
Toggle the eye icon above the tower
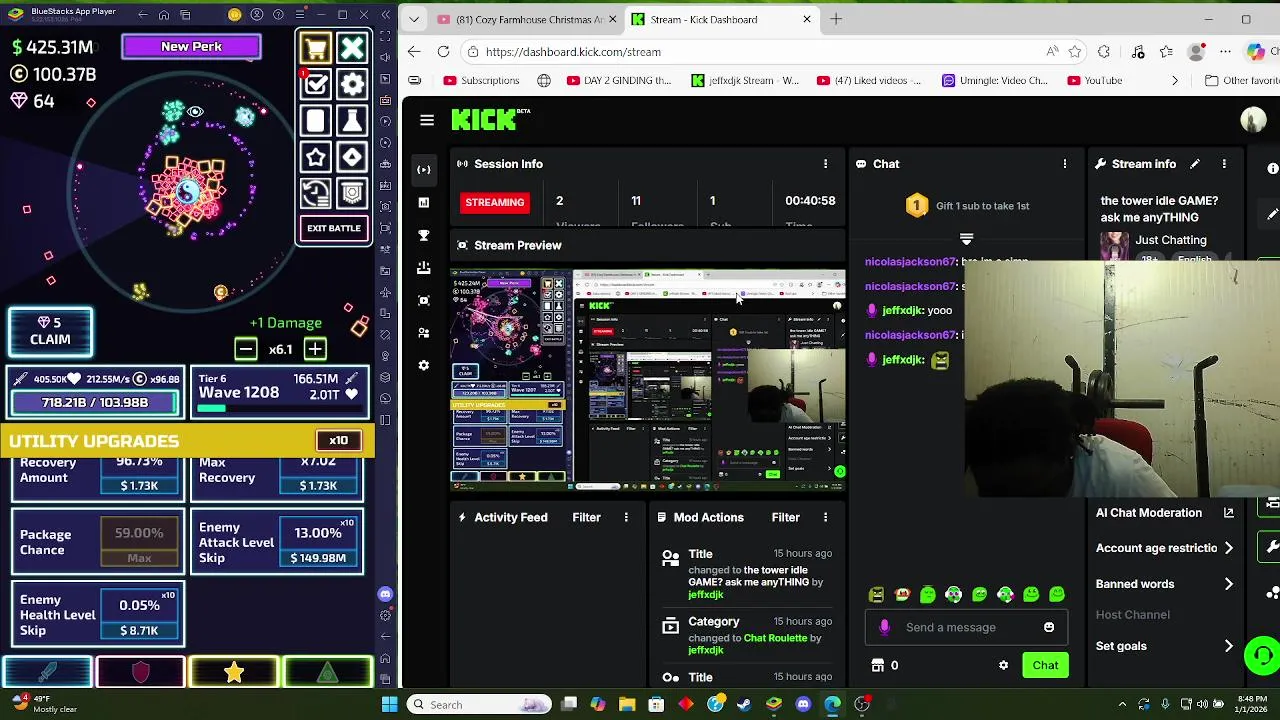195,112
